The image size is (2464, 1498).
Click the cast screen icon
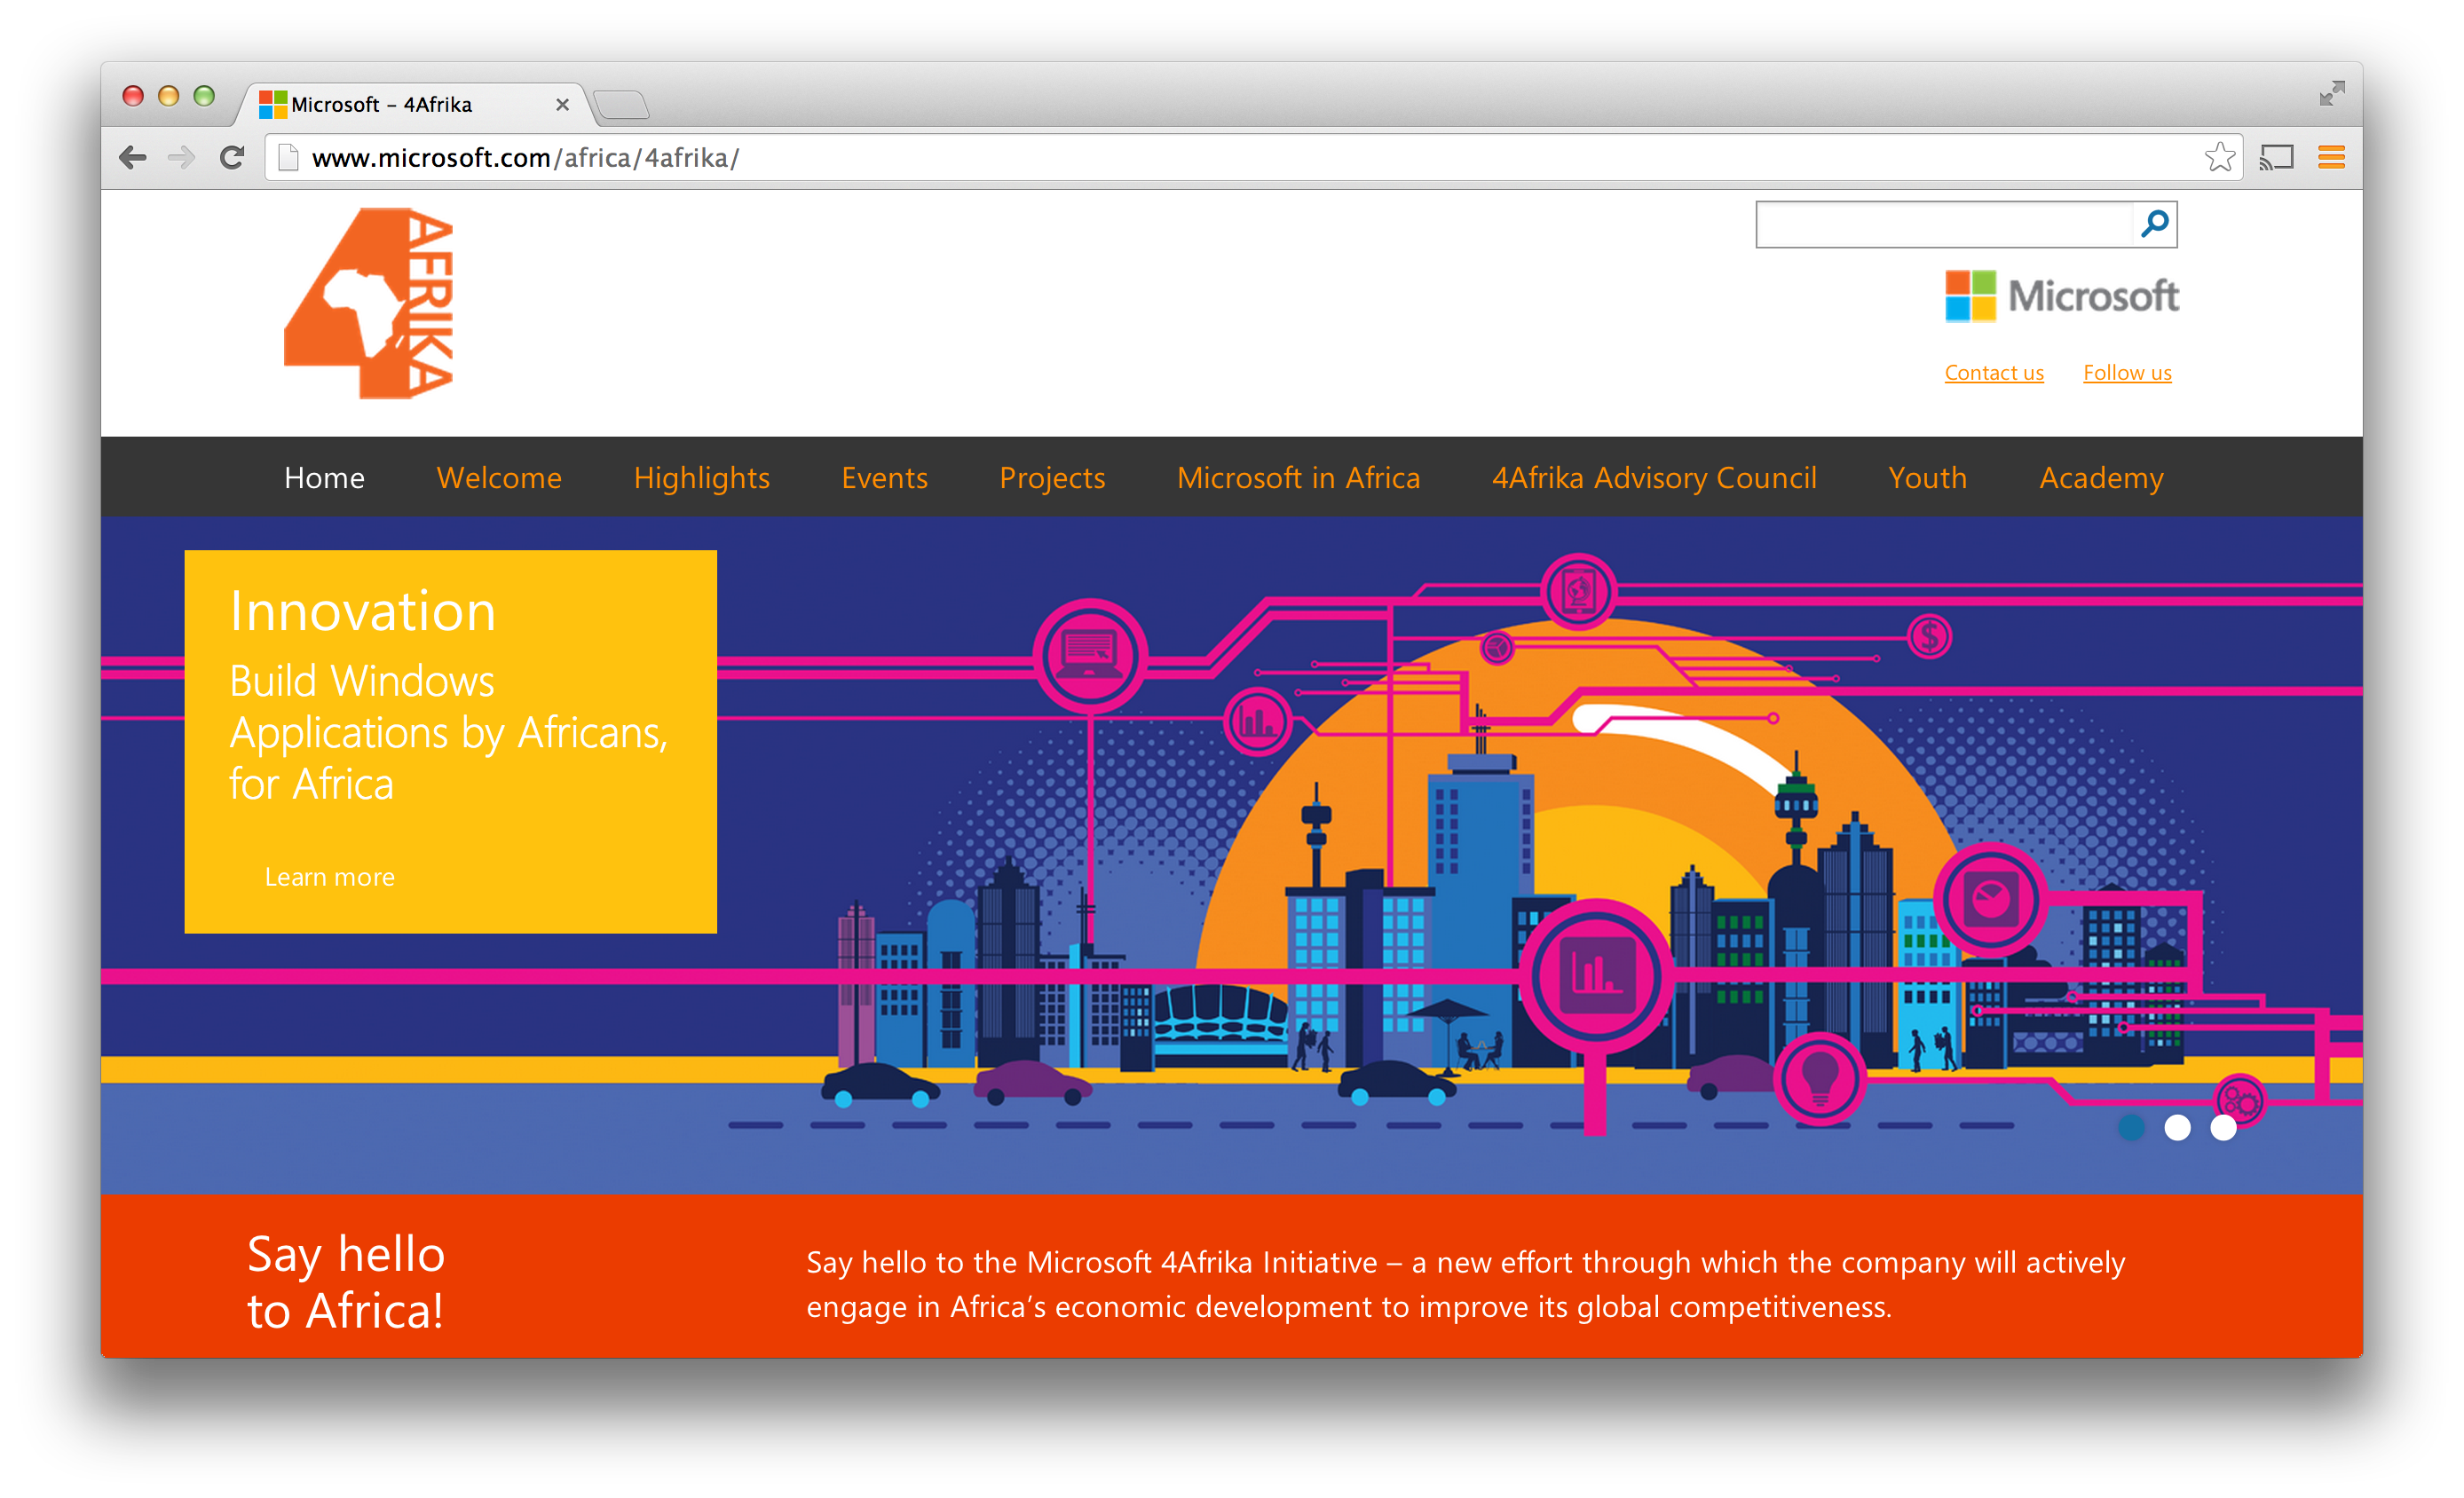[x=2277, y=157]
